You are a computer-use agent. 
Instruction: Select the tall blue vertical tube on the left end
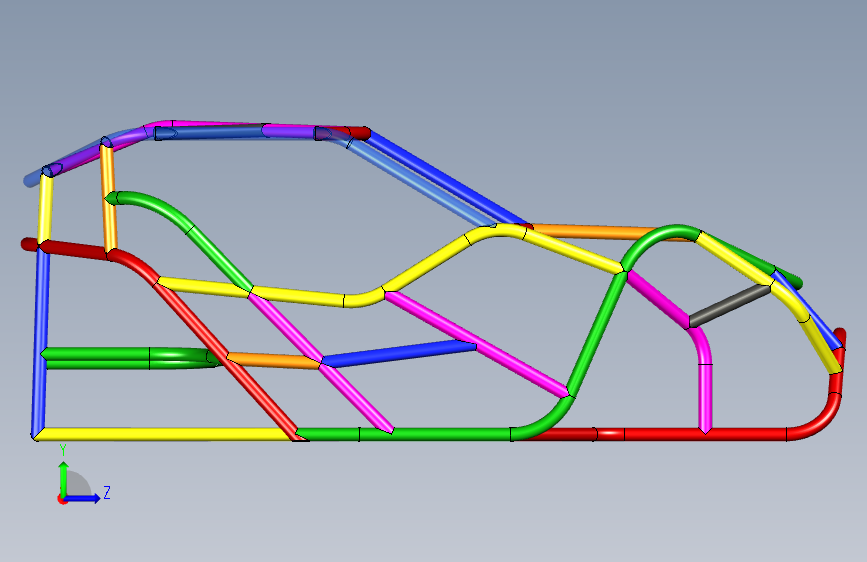(x=41, y=342)
